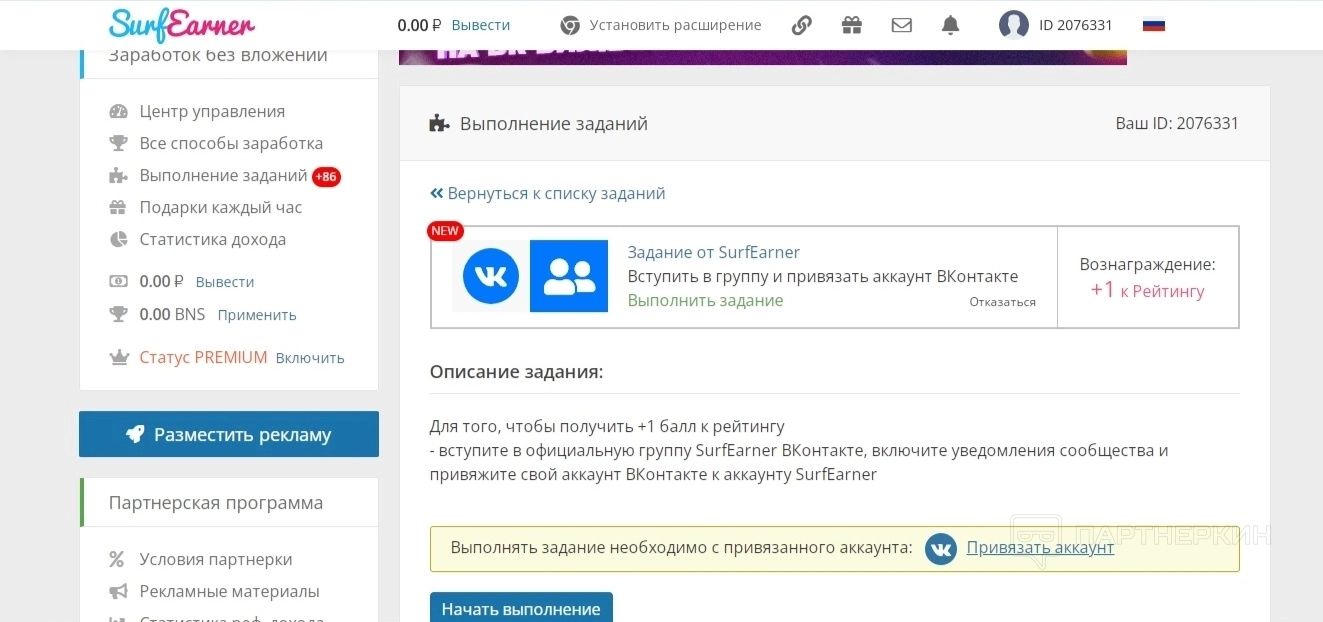Click Отказаться to decline task

pyautogui.click(x=1003, y=302)
